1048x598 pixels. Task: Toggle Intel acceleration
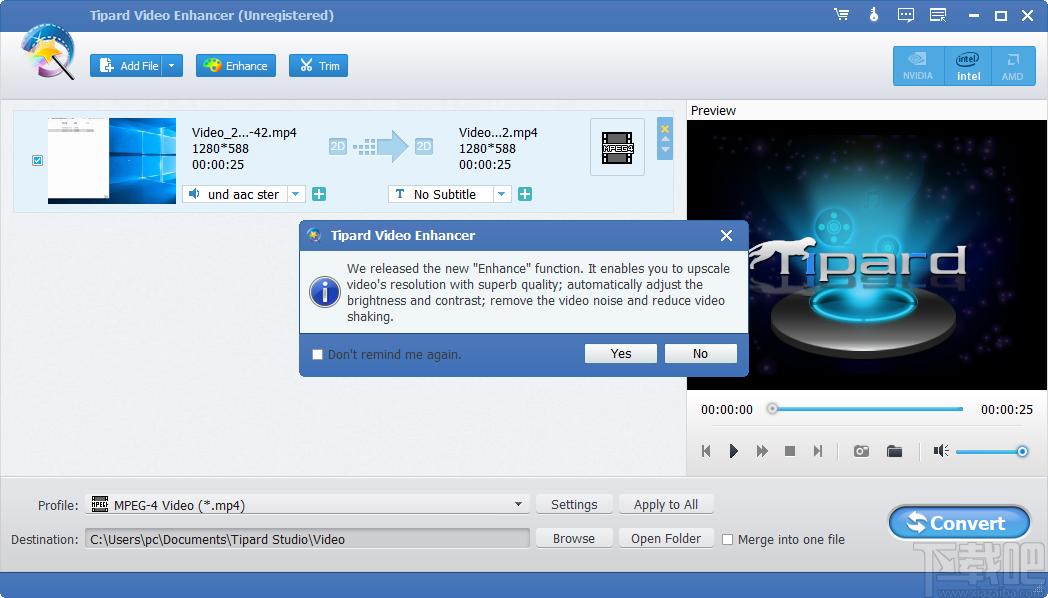click(x=968, y=66)
